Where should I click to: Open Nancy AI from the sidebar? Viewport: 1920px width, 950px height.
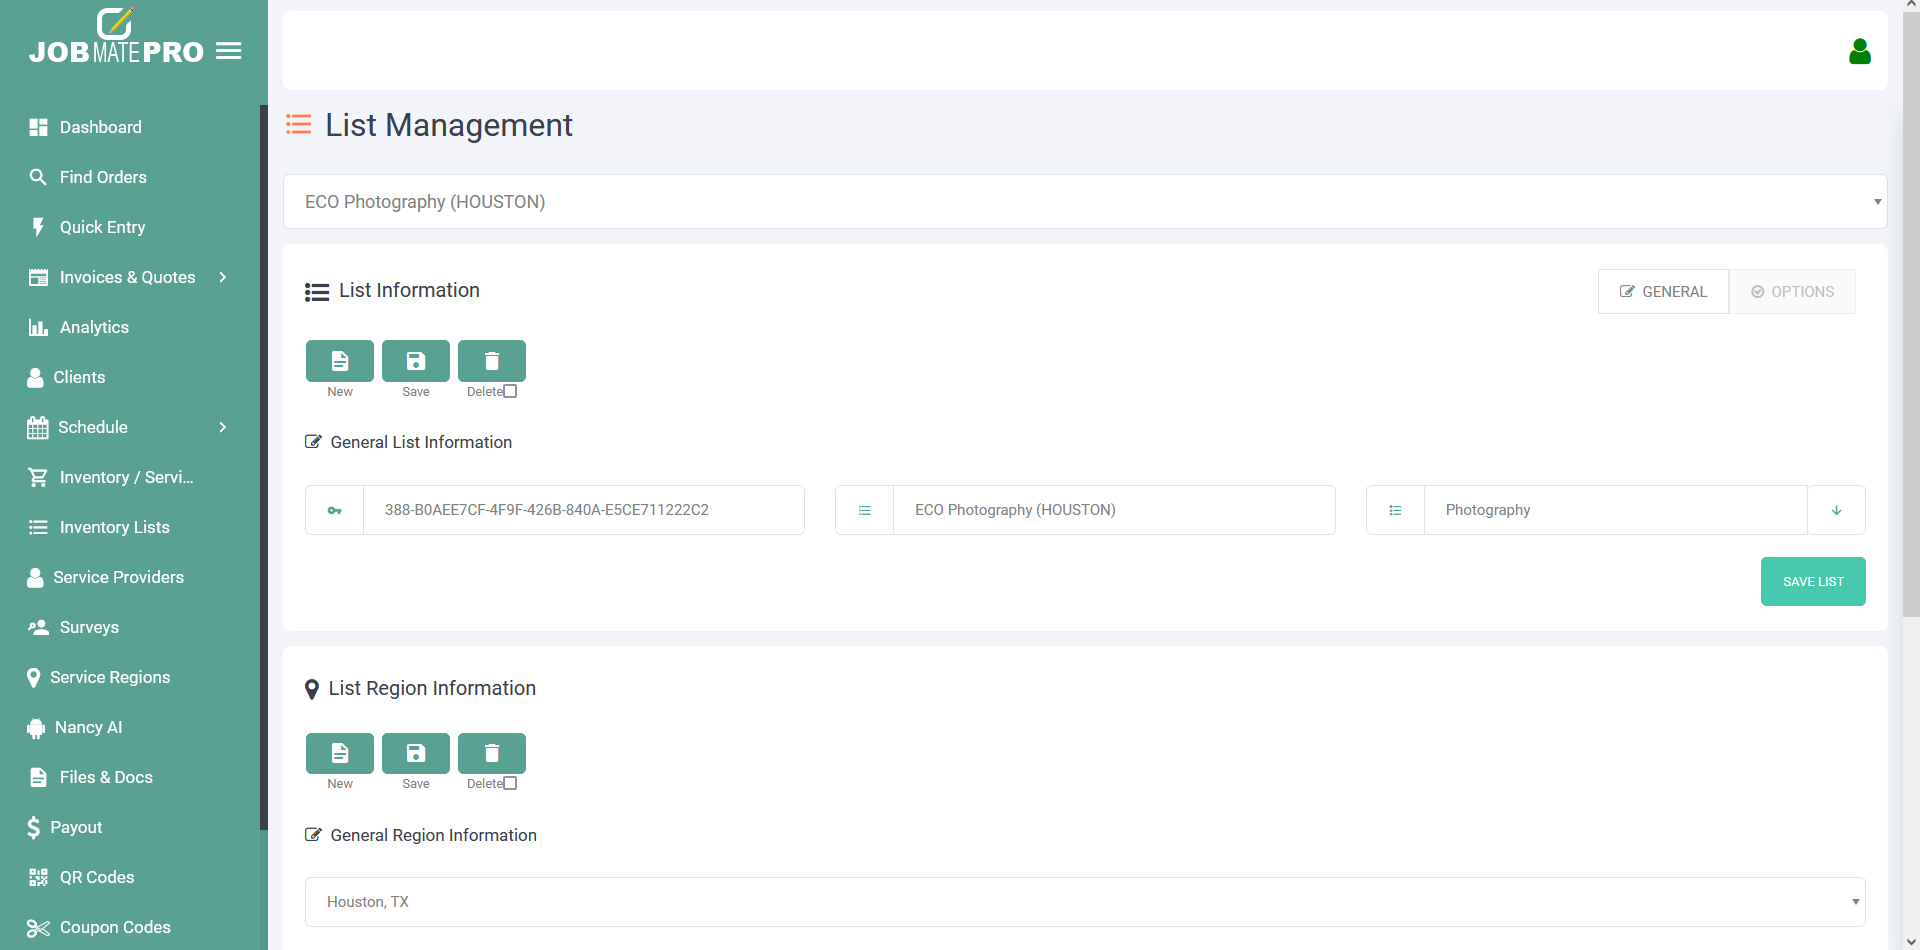[x=88, y=727]
